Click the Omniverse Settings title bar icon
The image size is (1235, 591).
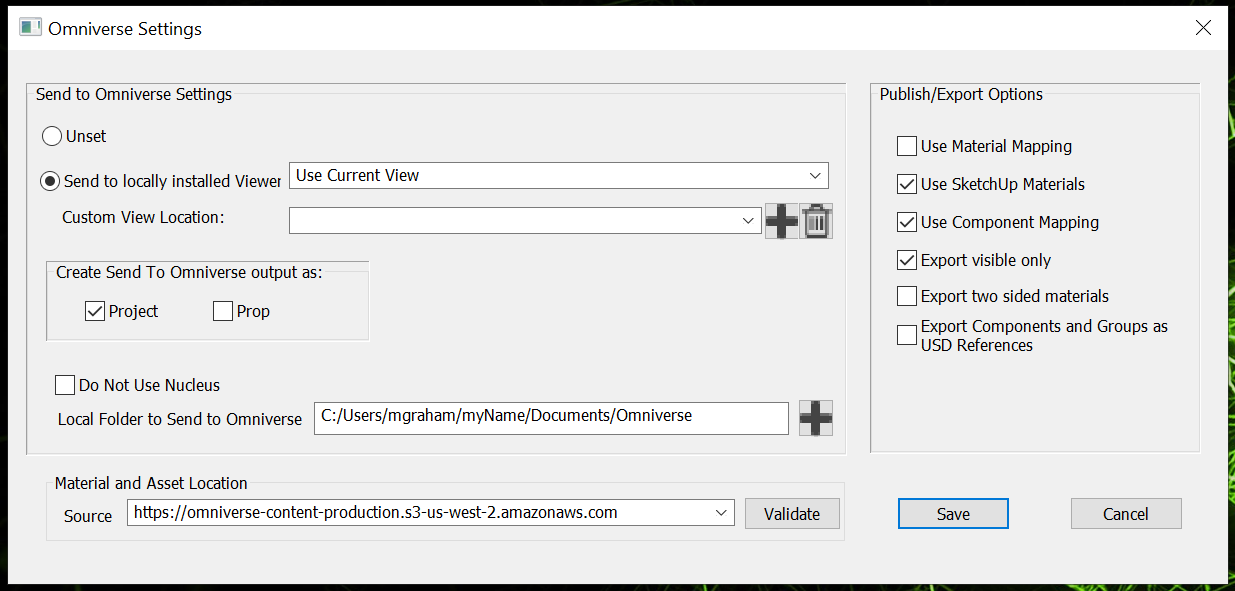31,28
